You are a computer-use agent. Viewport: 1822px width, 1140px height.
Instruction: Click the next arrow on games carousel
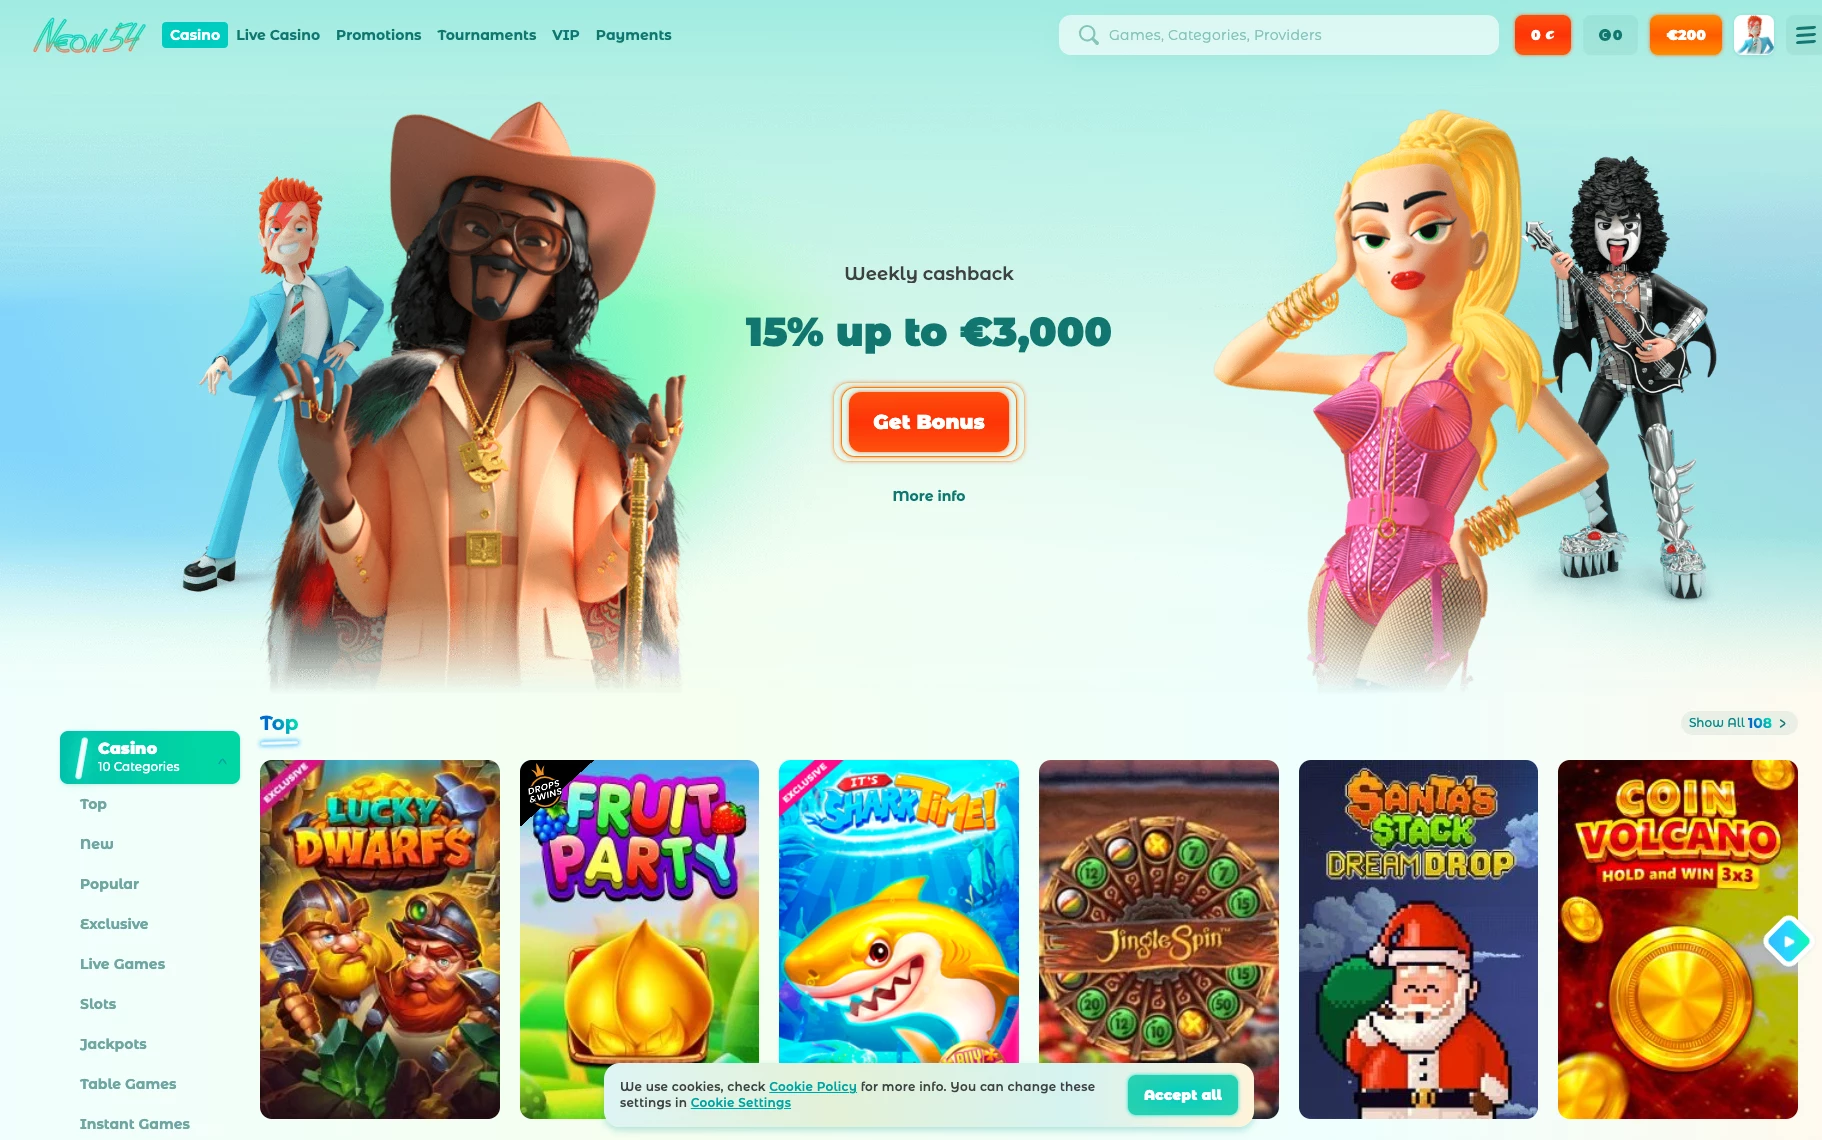(1788, 941)
